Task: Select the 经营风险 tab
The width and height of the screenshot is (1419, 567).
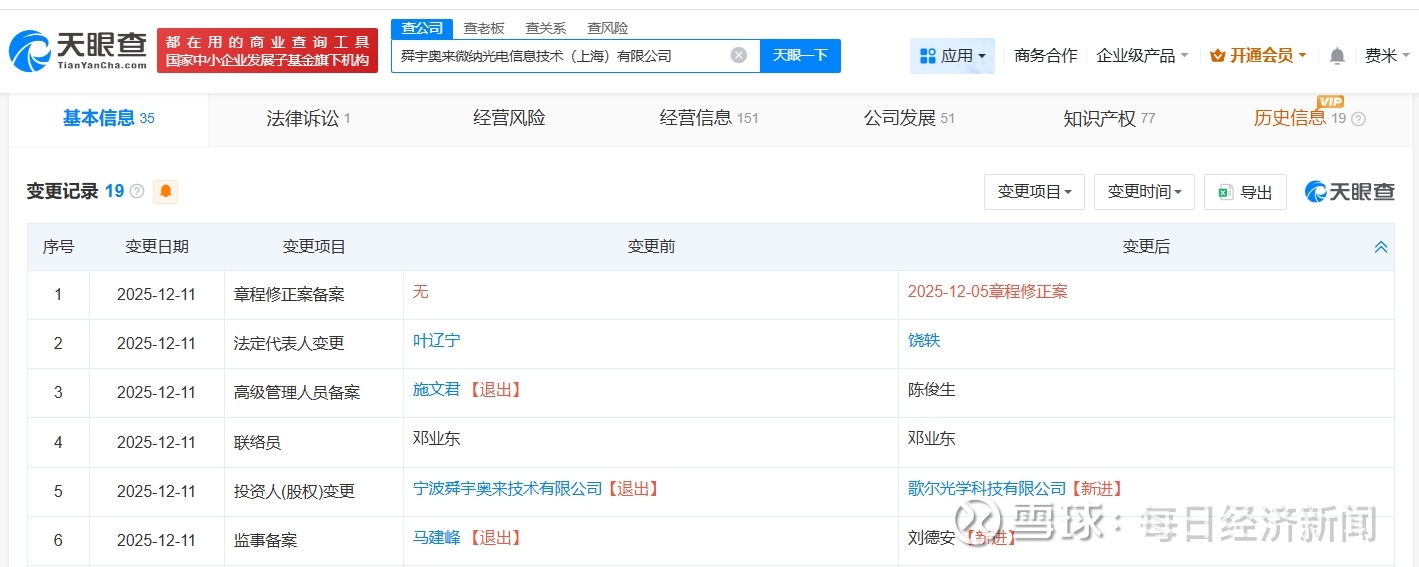Action: 509,118
